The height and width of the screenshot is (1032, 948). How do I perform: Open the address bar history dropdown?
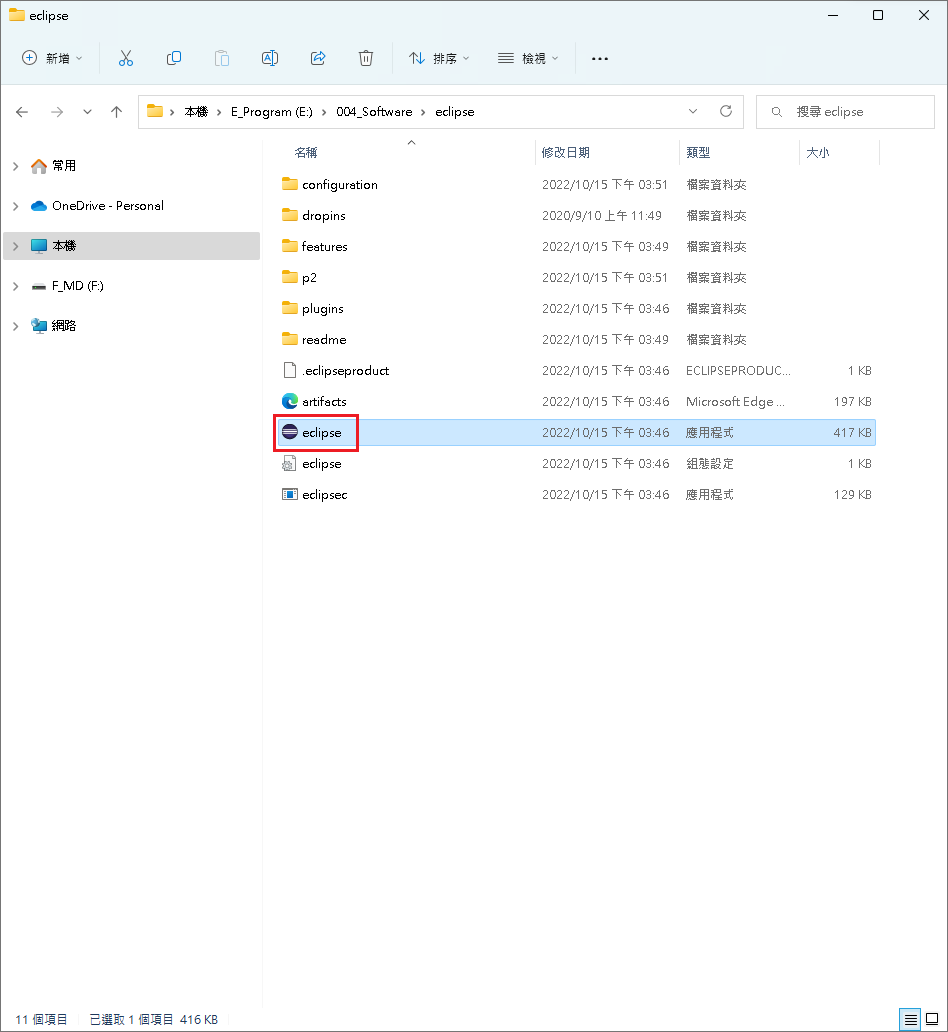[693, 111]
